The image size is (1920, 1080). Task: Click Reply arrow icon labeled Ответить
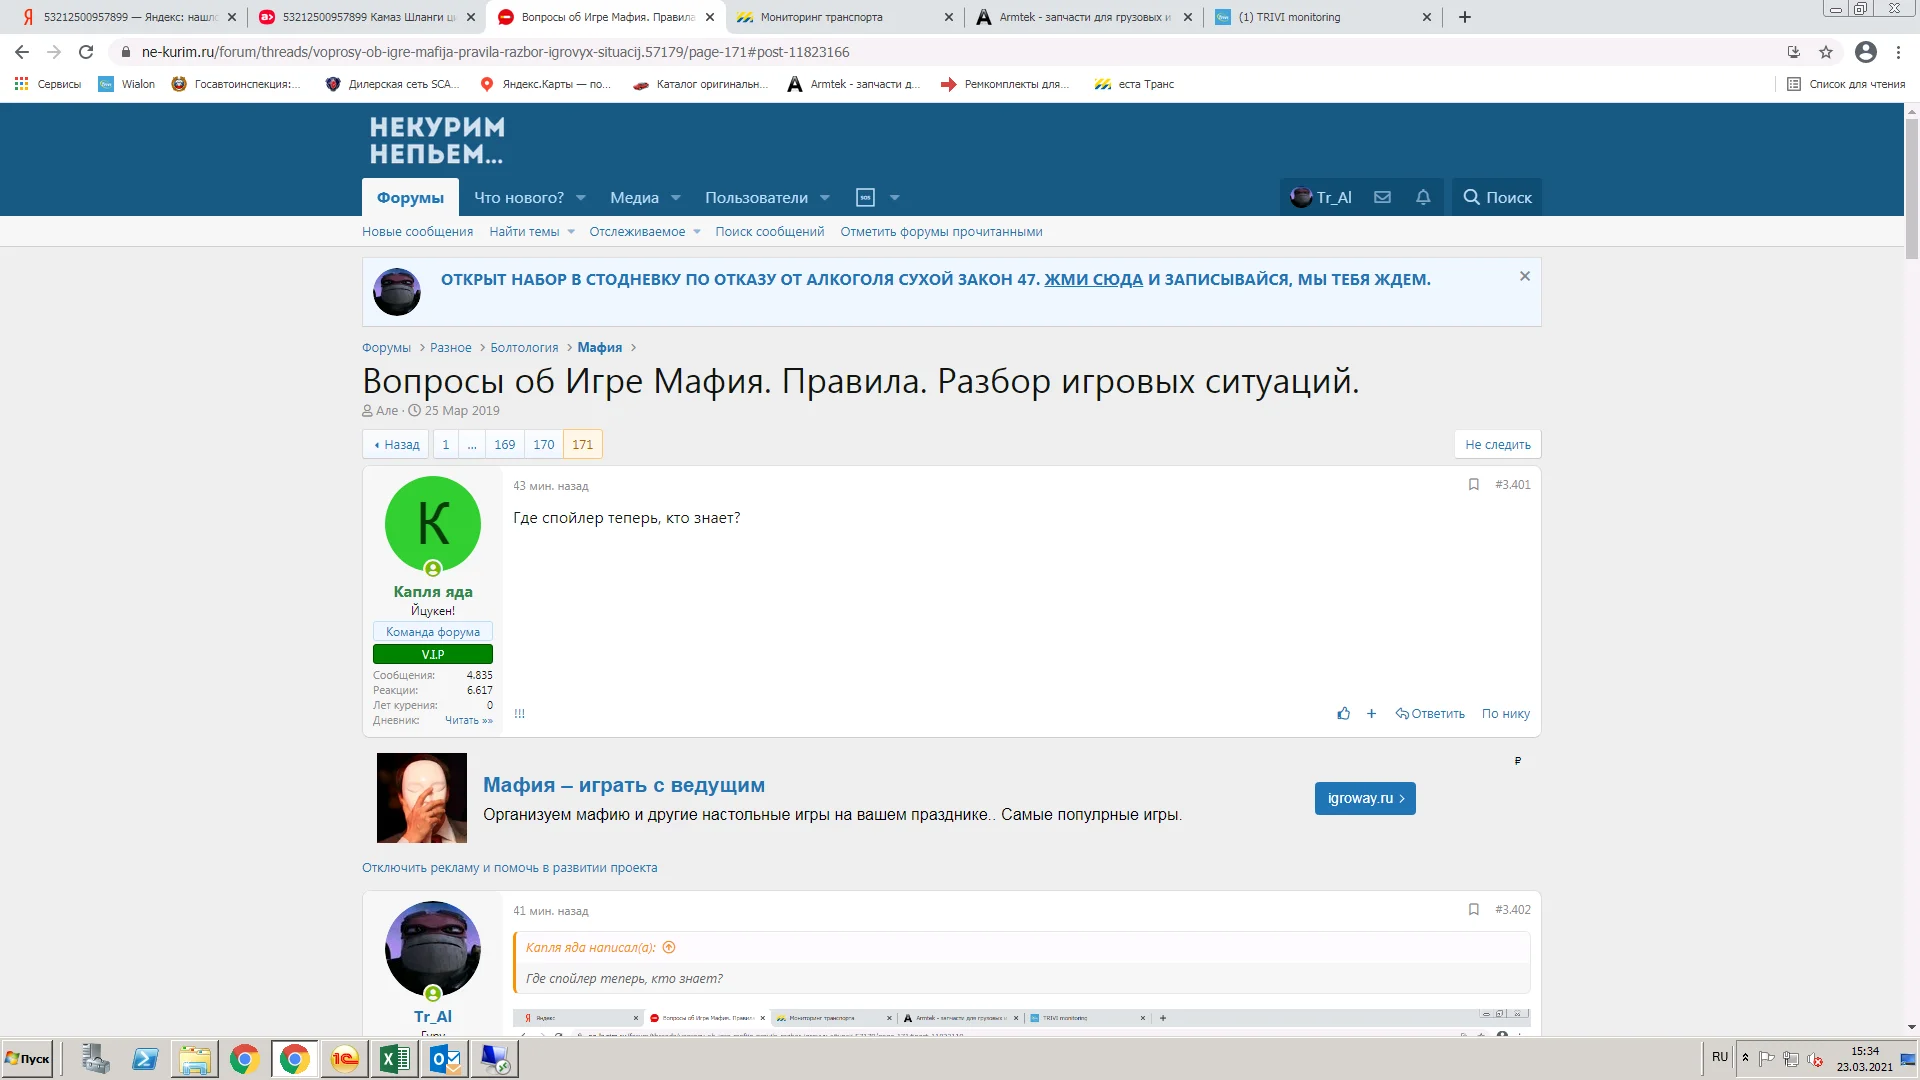[x=1430, y=713]
